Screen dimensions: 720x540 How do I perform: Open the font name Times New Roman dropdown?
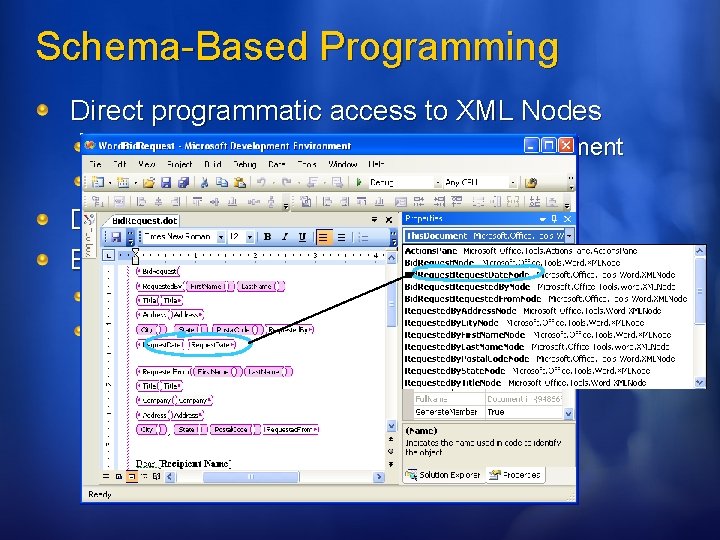click(x=221, y=237)
